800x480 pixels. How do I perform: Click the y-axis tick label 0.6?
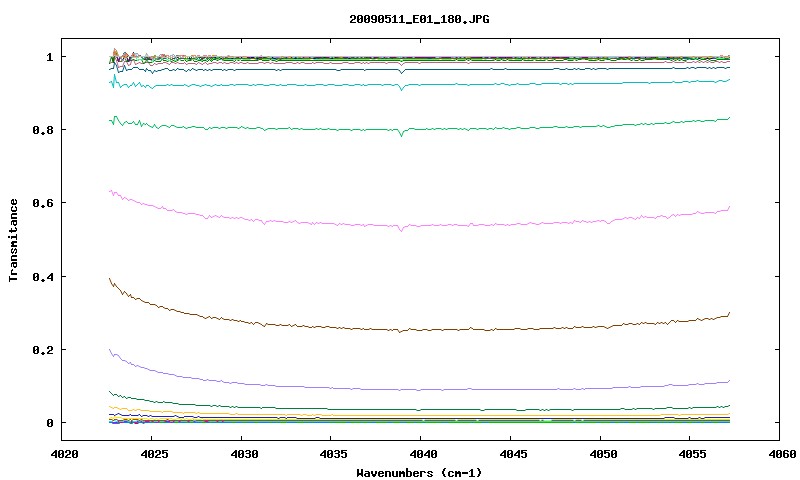click(43, 203)
